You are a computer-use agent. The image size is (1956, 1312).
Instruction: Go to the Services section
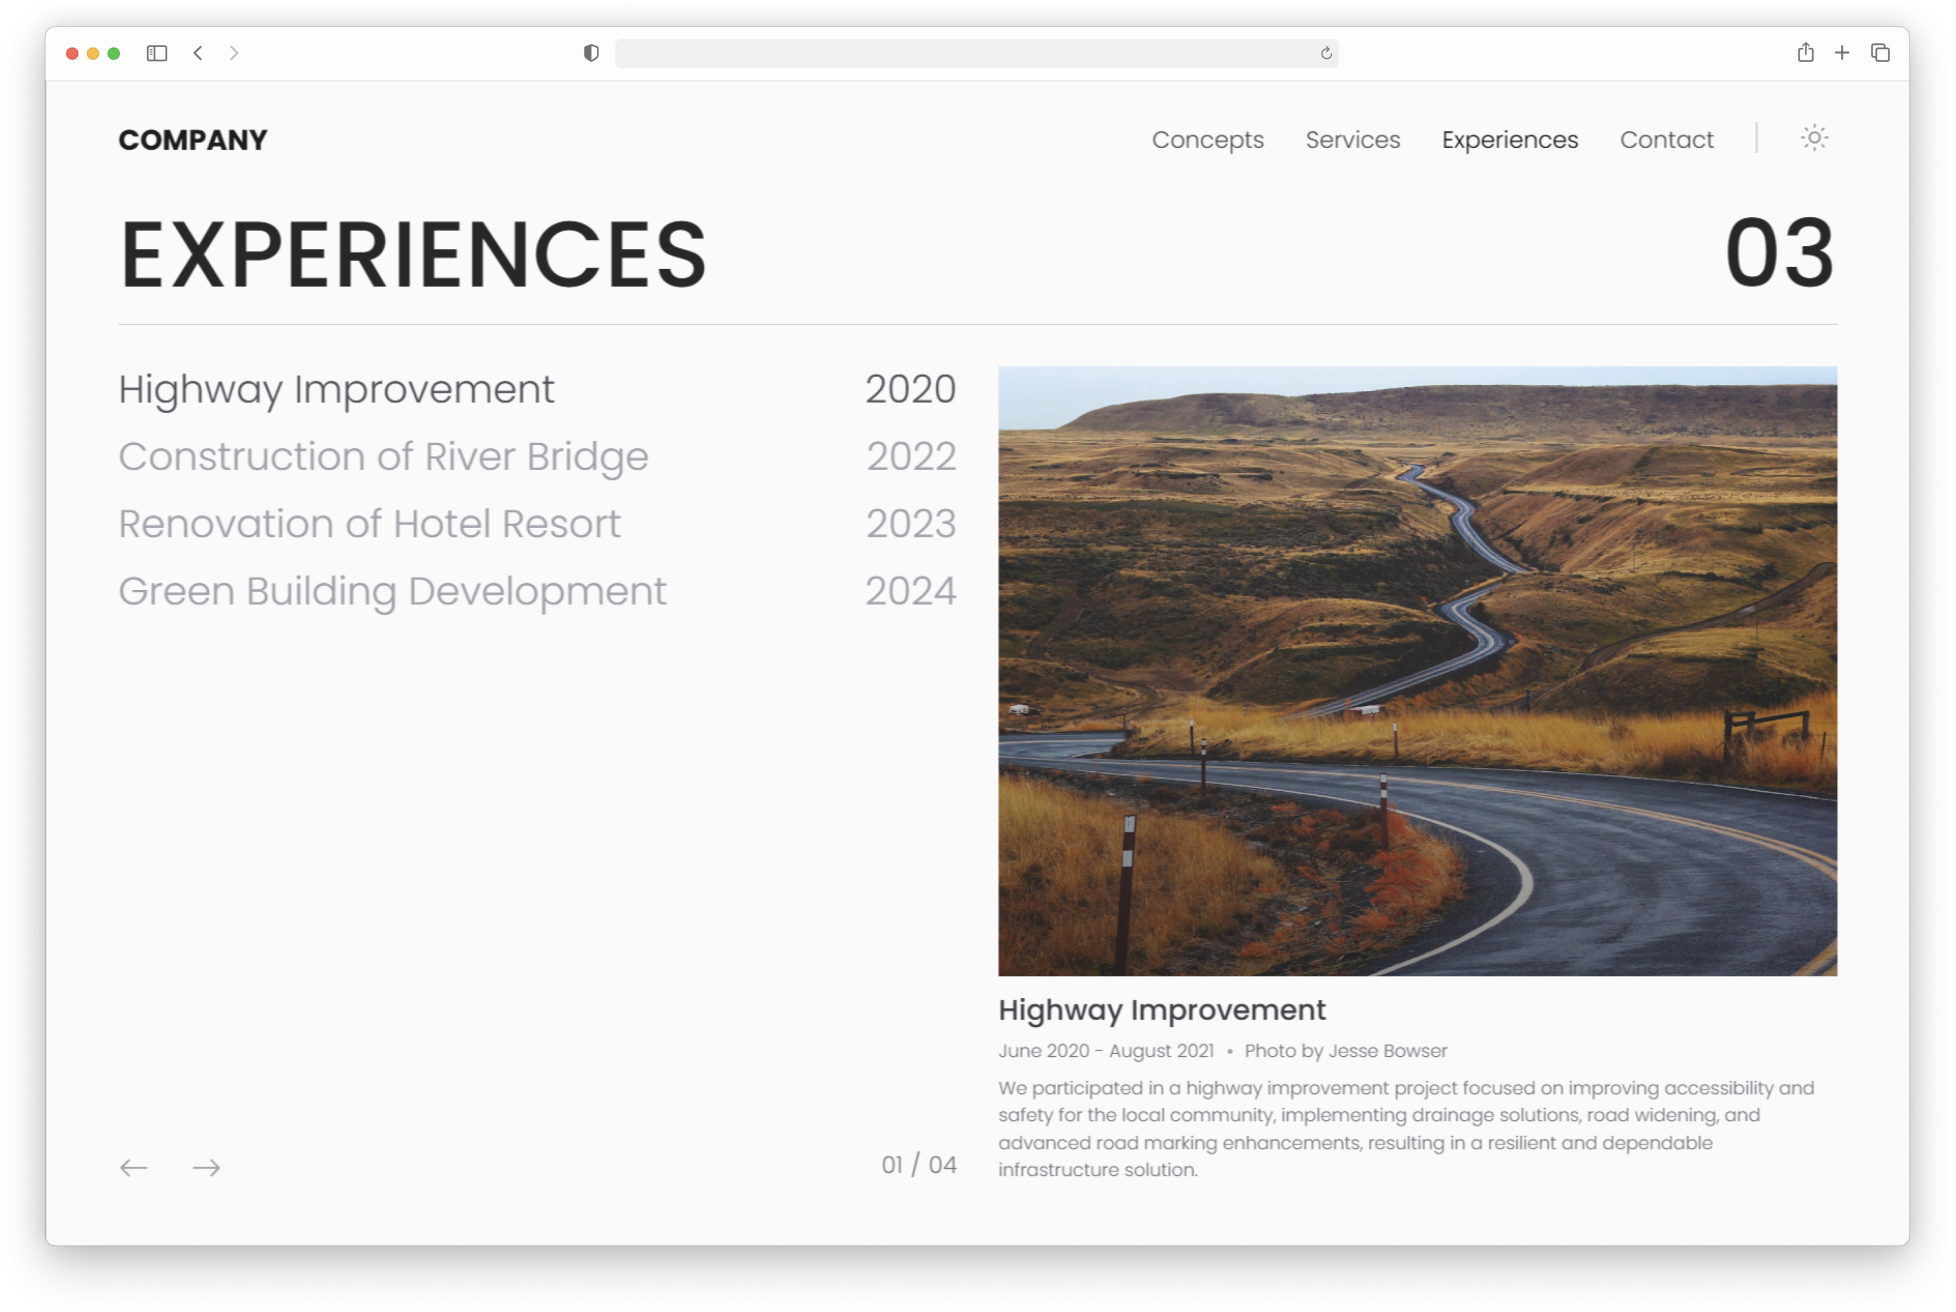(x=1353, y=140)
